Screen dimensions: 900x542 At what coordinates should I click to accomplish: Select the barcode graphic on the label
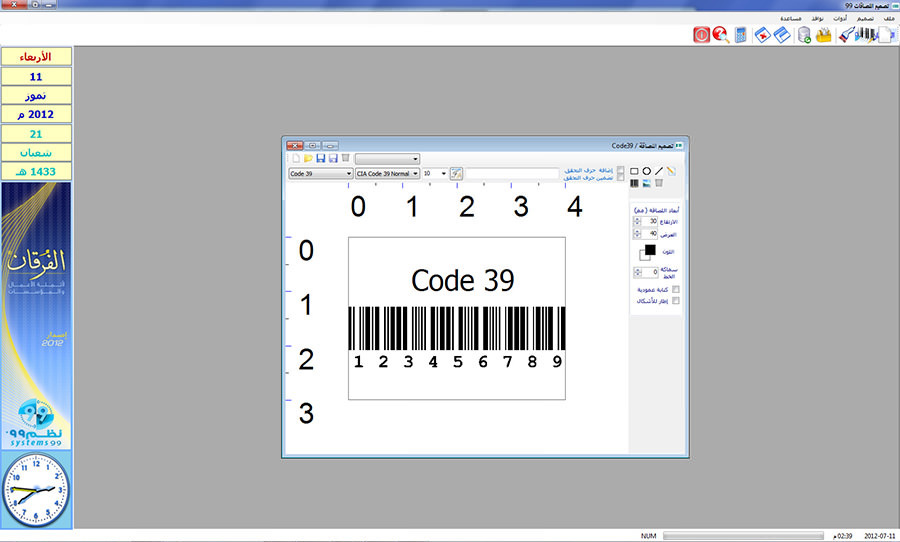457,328
